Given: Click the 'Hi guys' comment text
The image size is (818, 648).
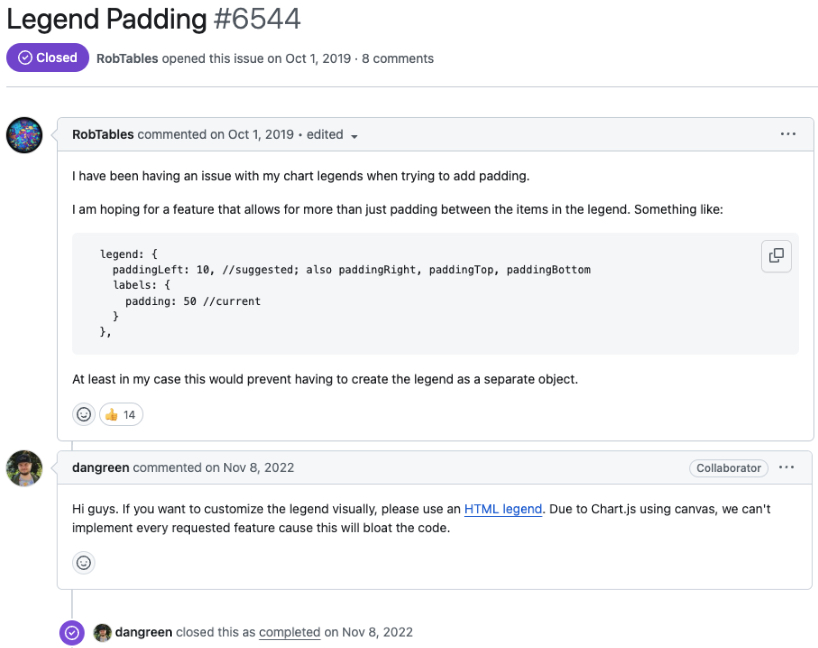Looking at the screenshot, I should [x=422, y=518].
